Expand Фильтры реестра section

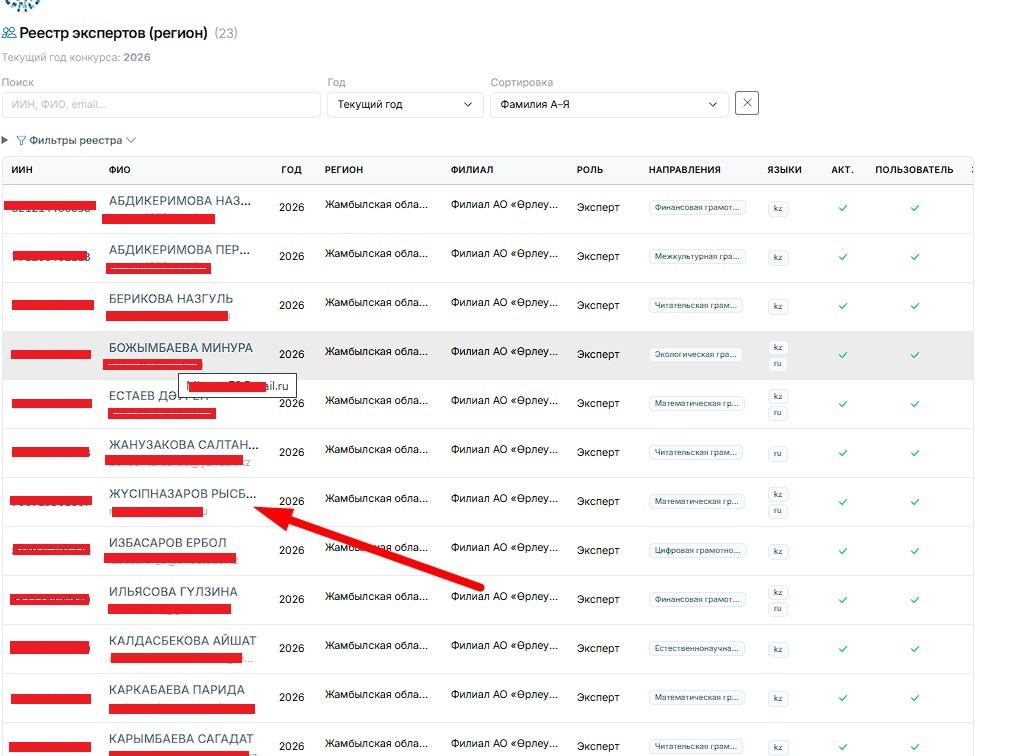point(76,141)
